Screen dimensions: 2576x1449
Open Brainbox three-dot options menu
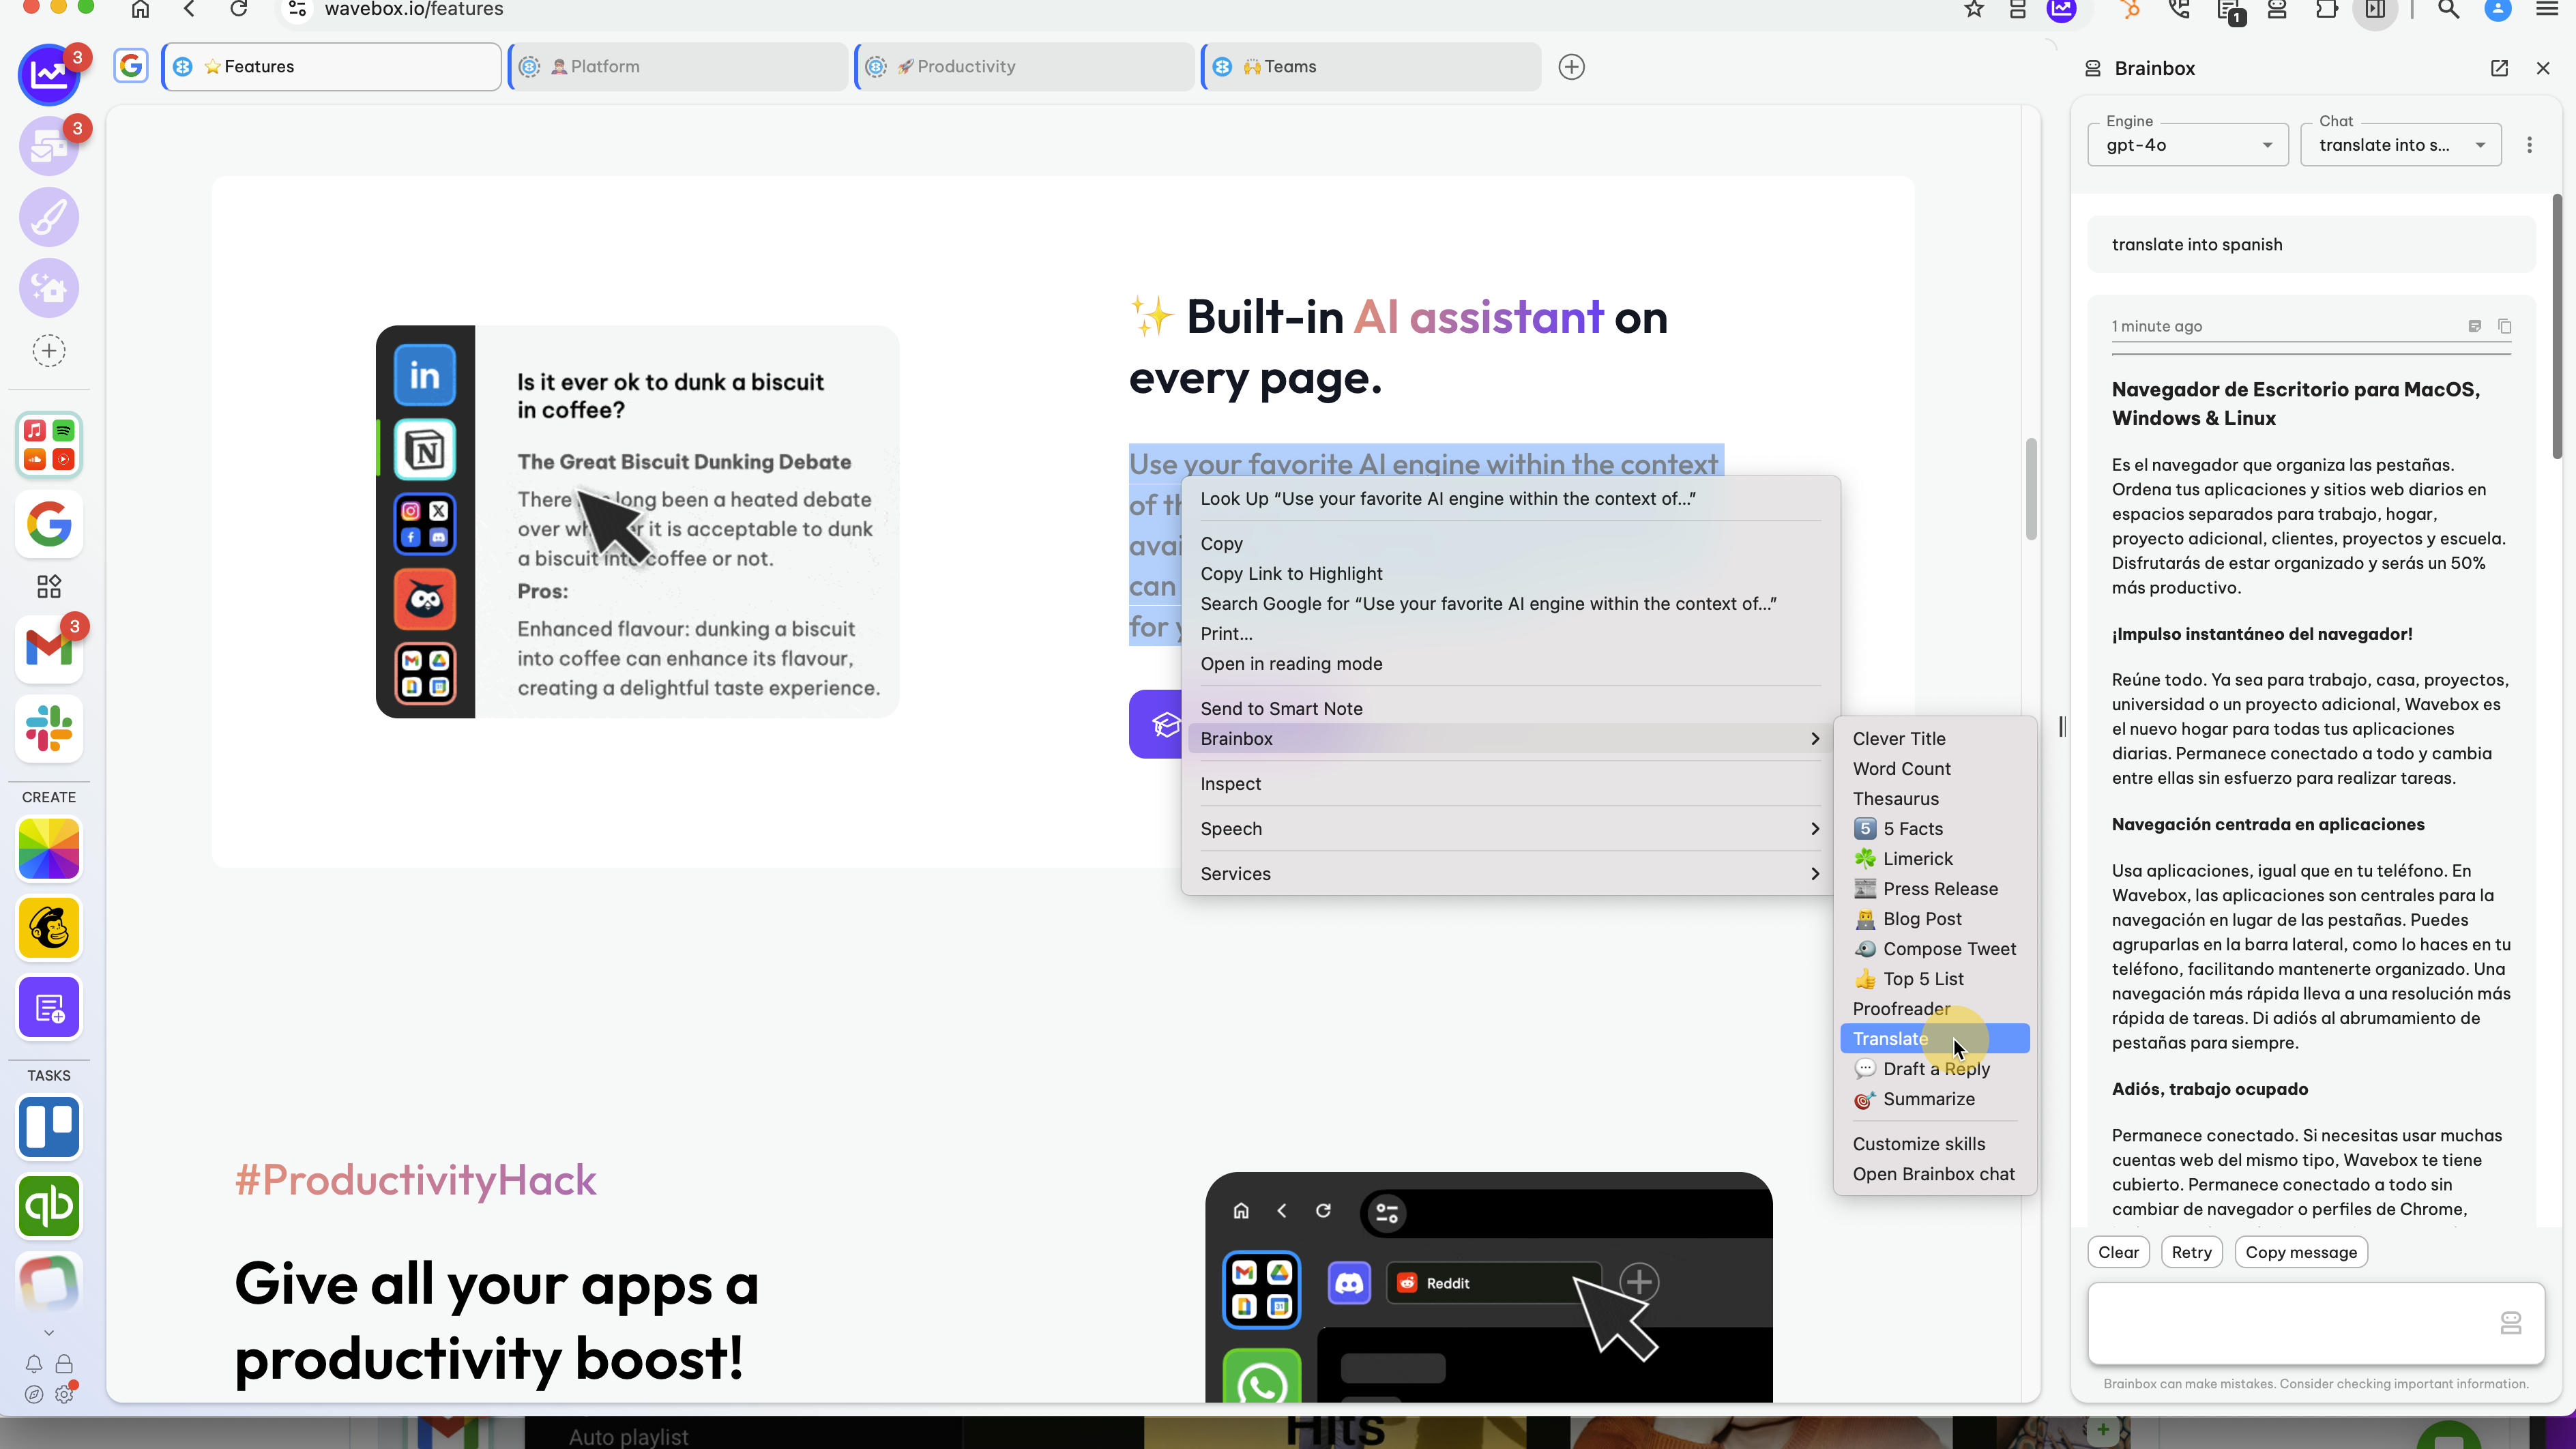2530,145
